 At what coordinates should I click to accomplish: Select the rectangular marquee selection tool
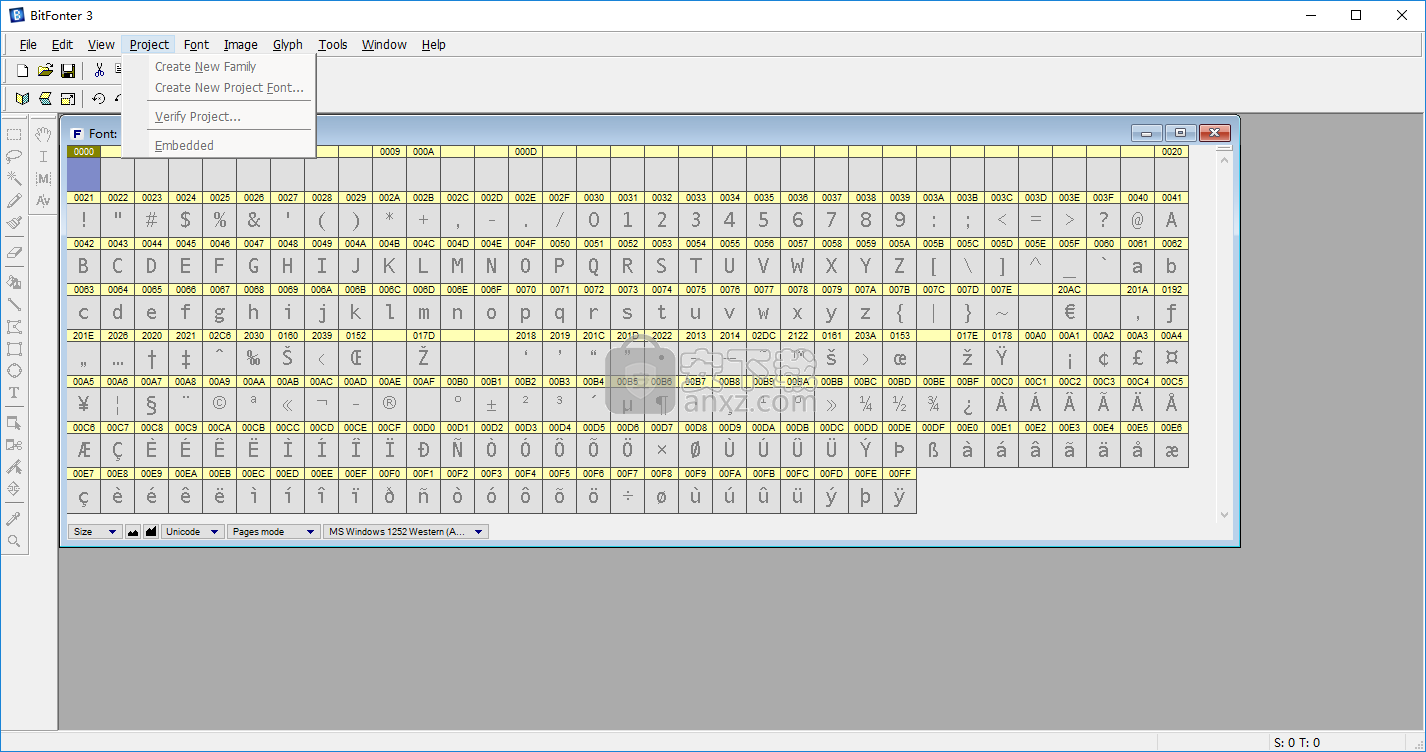[x=14, y=134]
